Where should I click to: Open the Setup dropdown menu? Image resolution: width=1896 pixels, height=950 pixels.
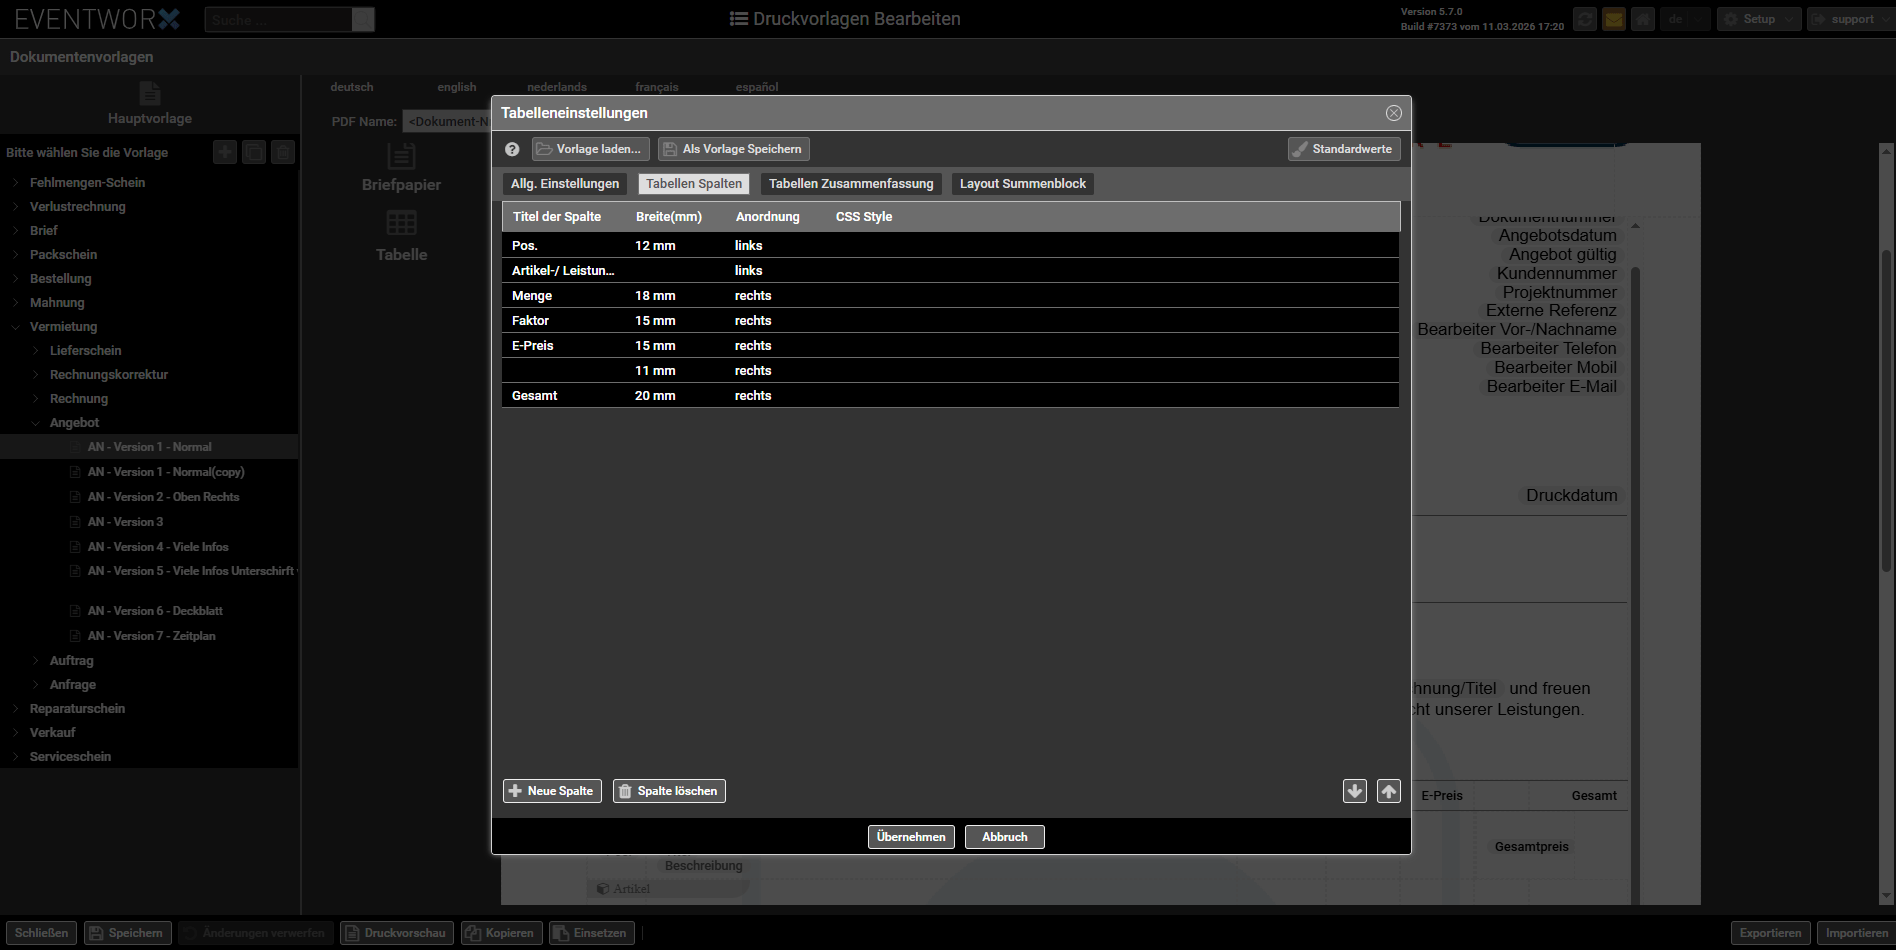point(1759,19)
